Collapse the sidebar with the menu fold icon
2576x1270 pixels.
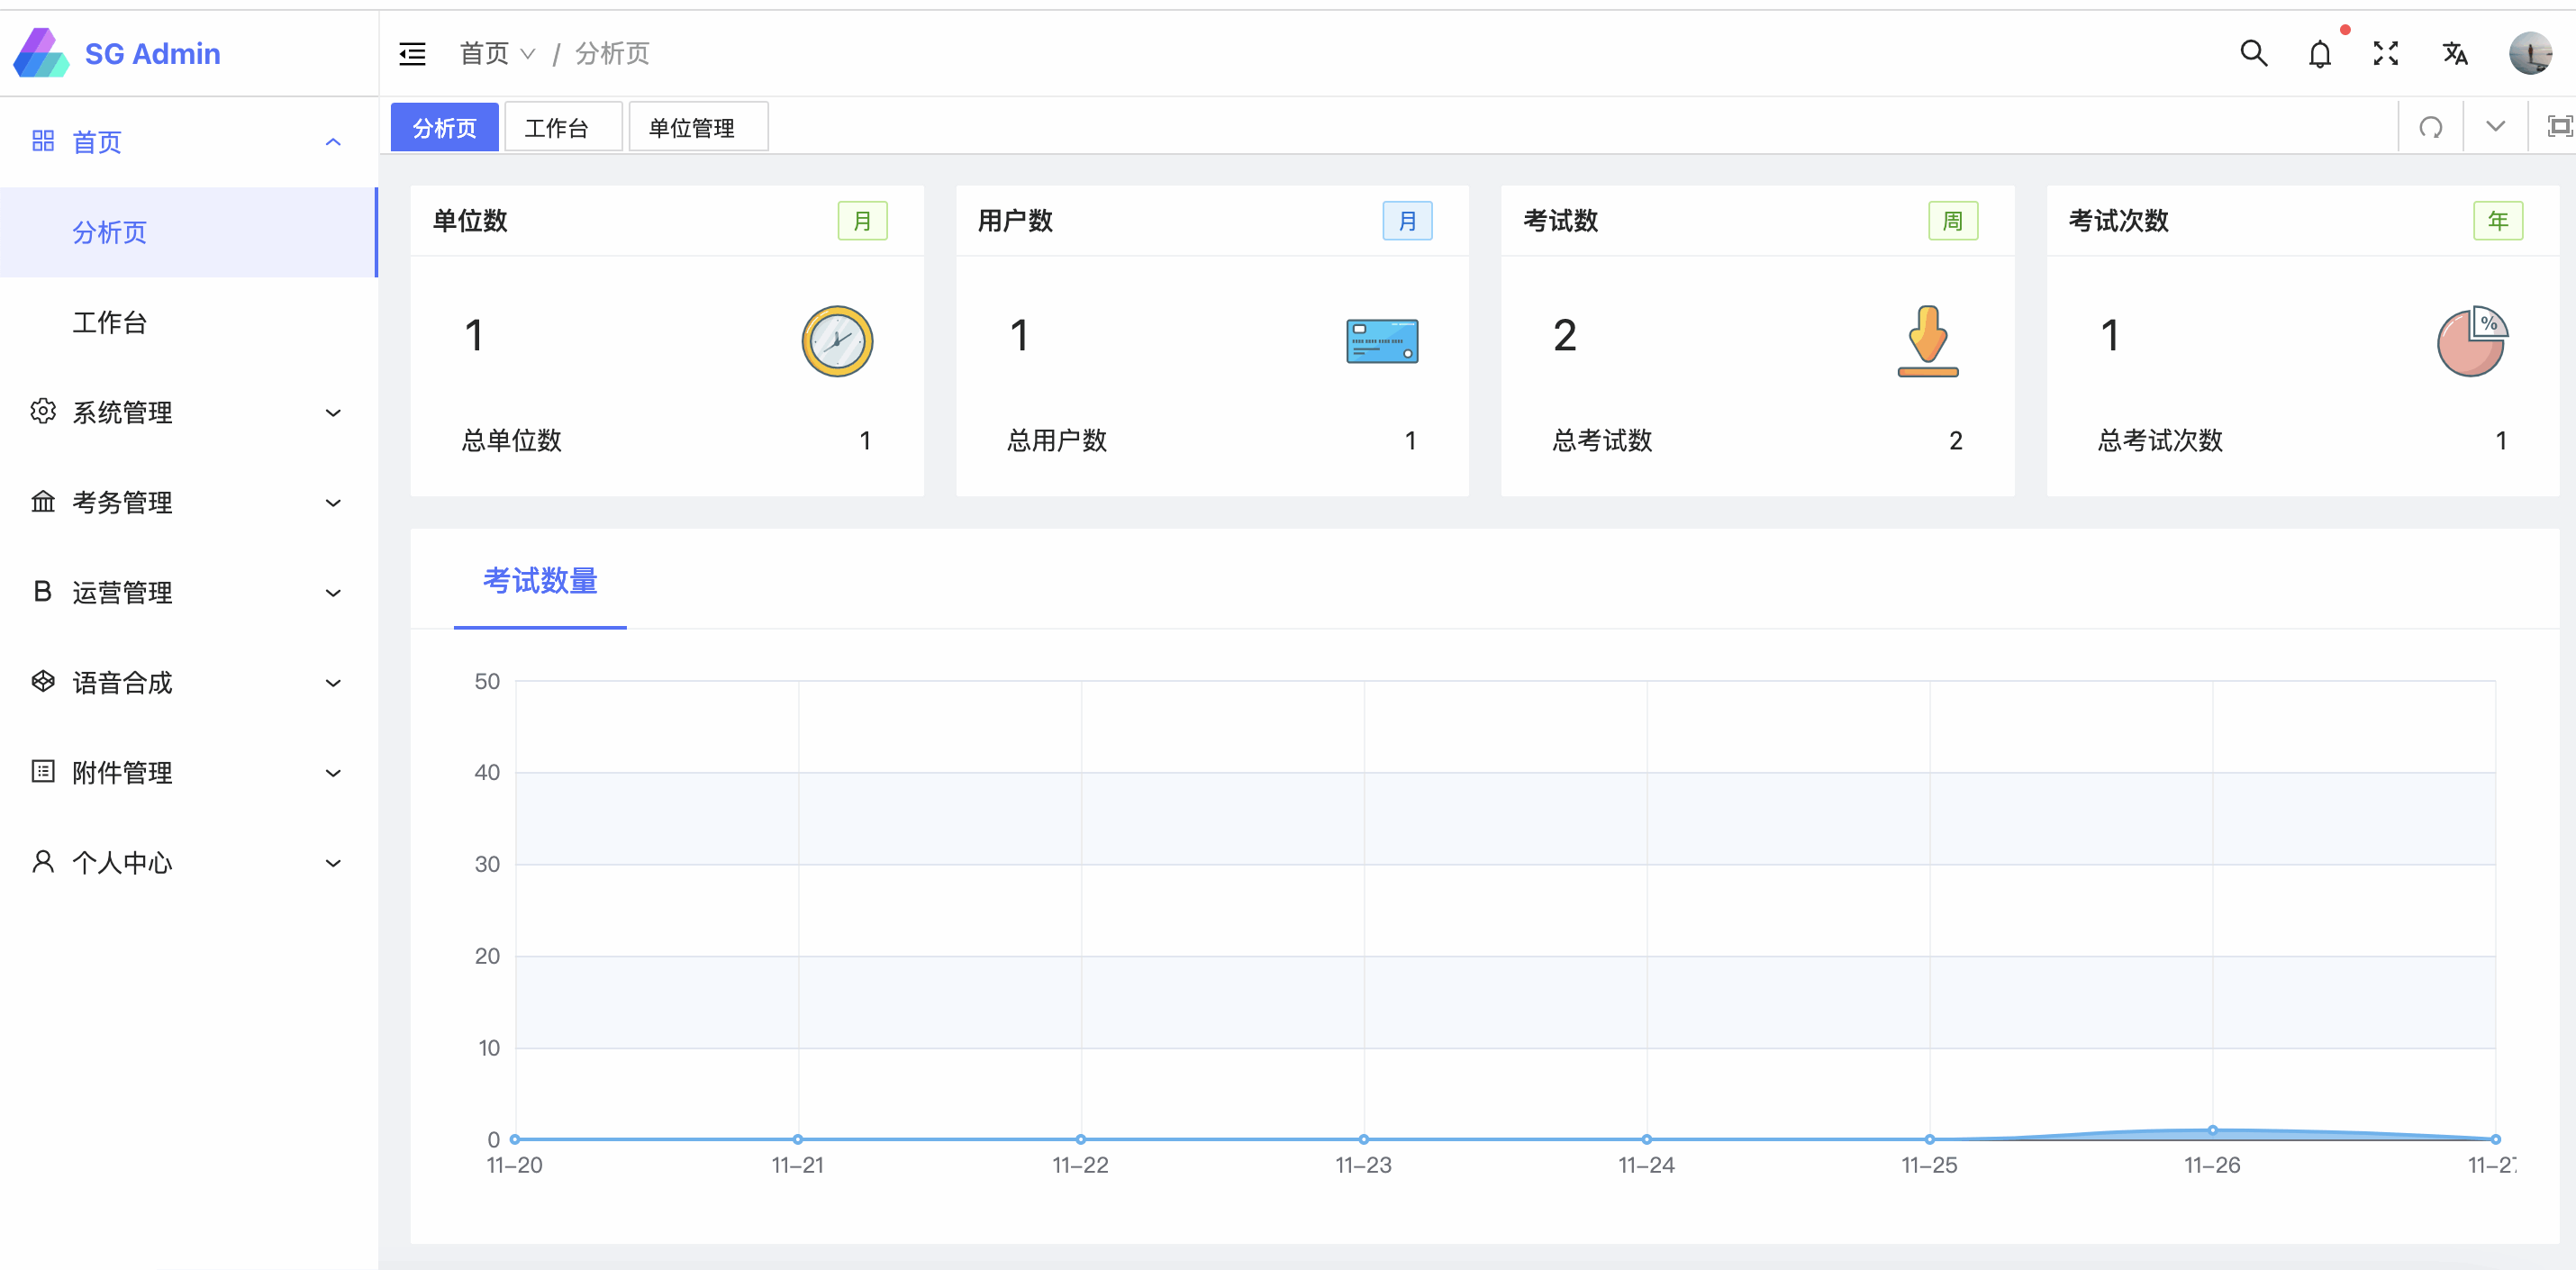pos(412,53)
